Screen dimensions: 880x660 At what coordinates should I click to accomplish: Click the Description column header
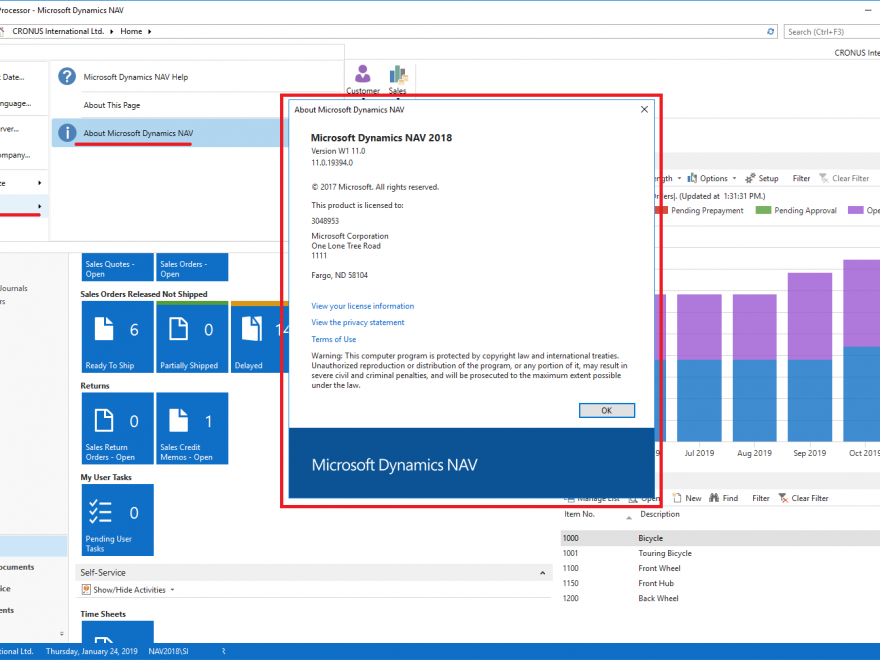[659, 514]
